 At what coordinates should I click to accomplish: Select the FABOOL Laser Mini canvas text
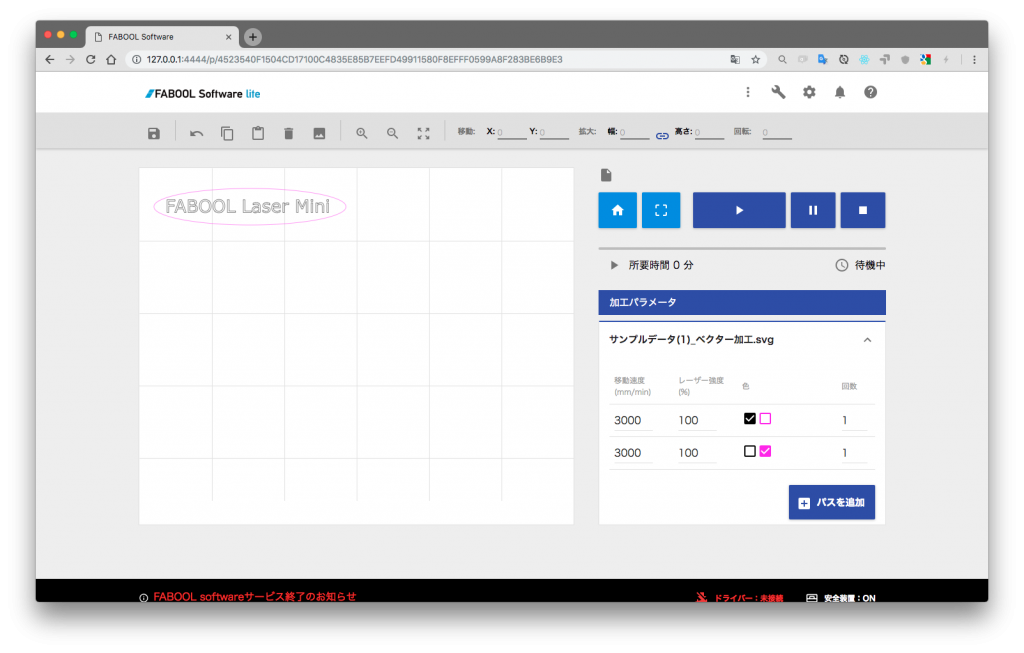248,206
